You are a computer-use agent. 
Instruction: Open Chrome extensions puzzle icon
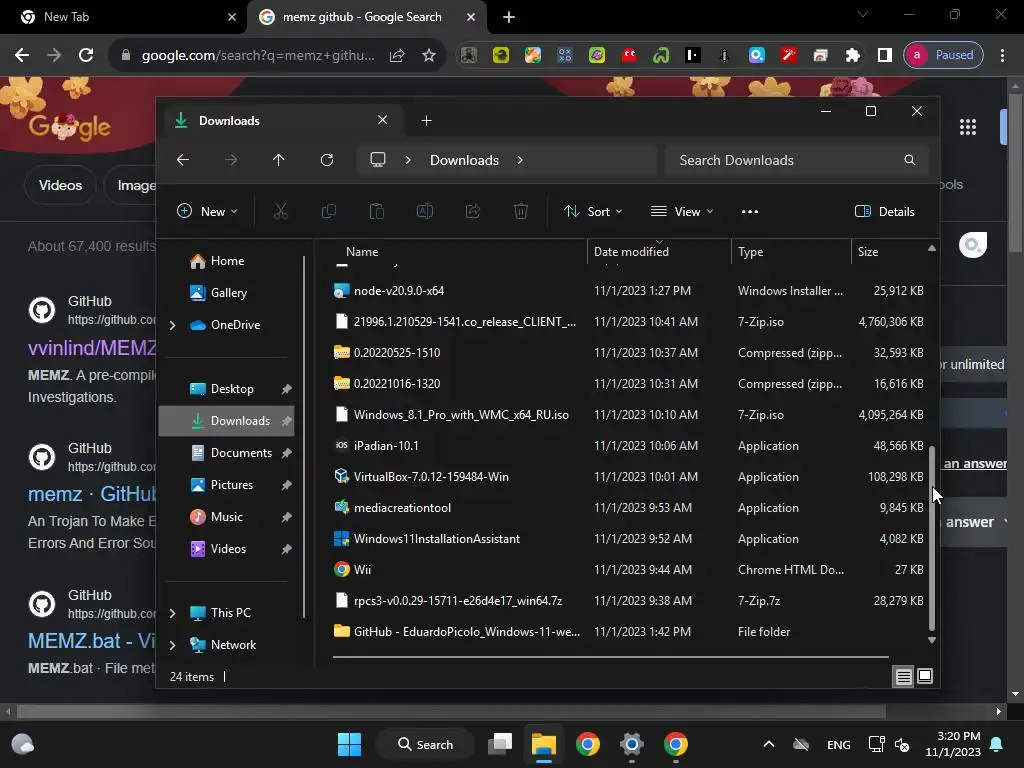coord(852,56)
